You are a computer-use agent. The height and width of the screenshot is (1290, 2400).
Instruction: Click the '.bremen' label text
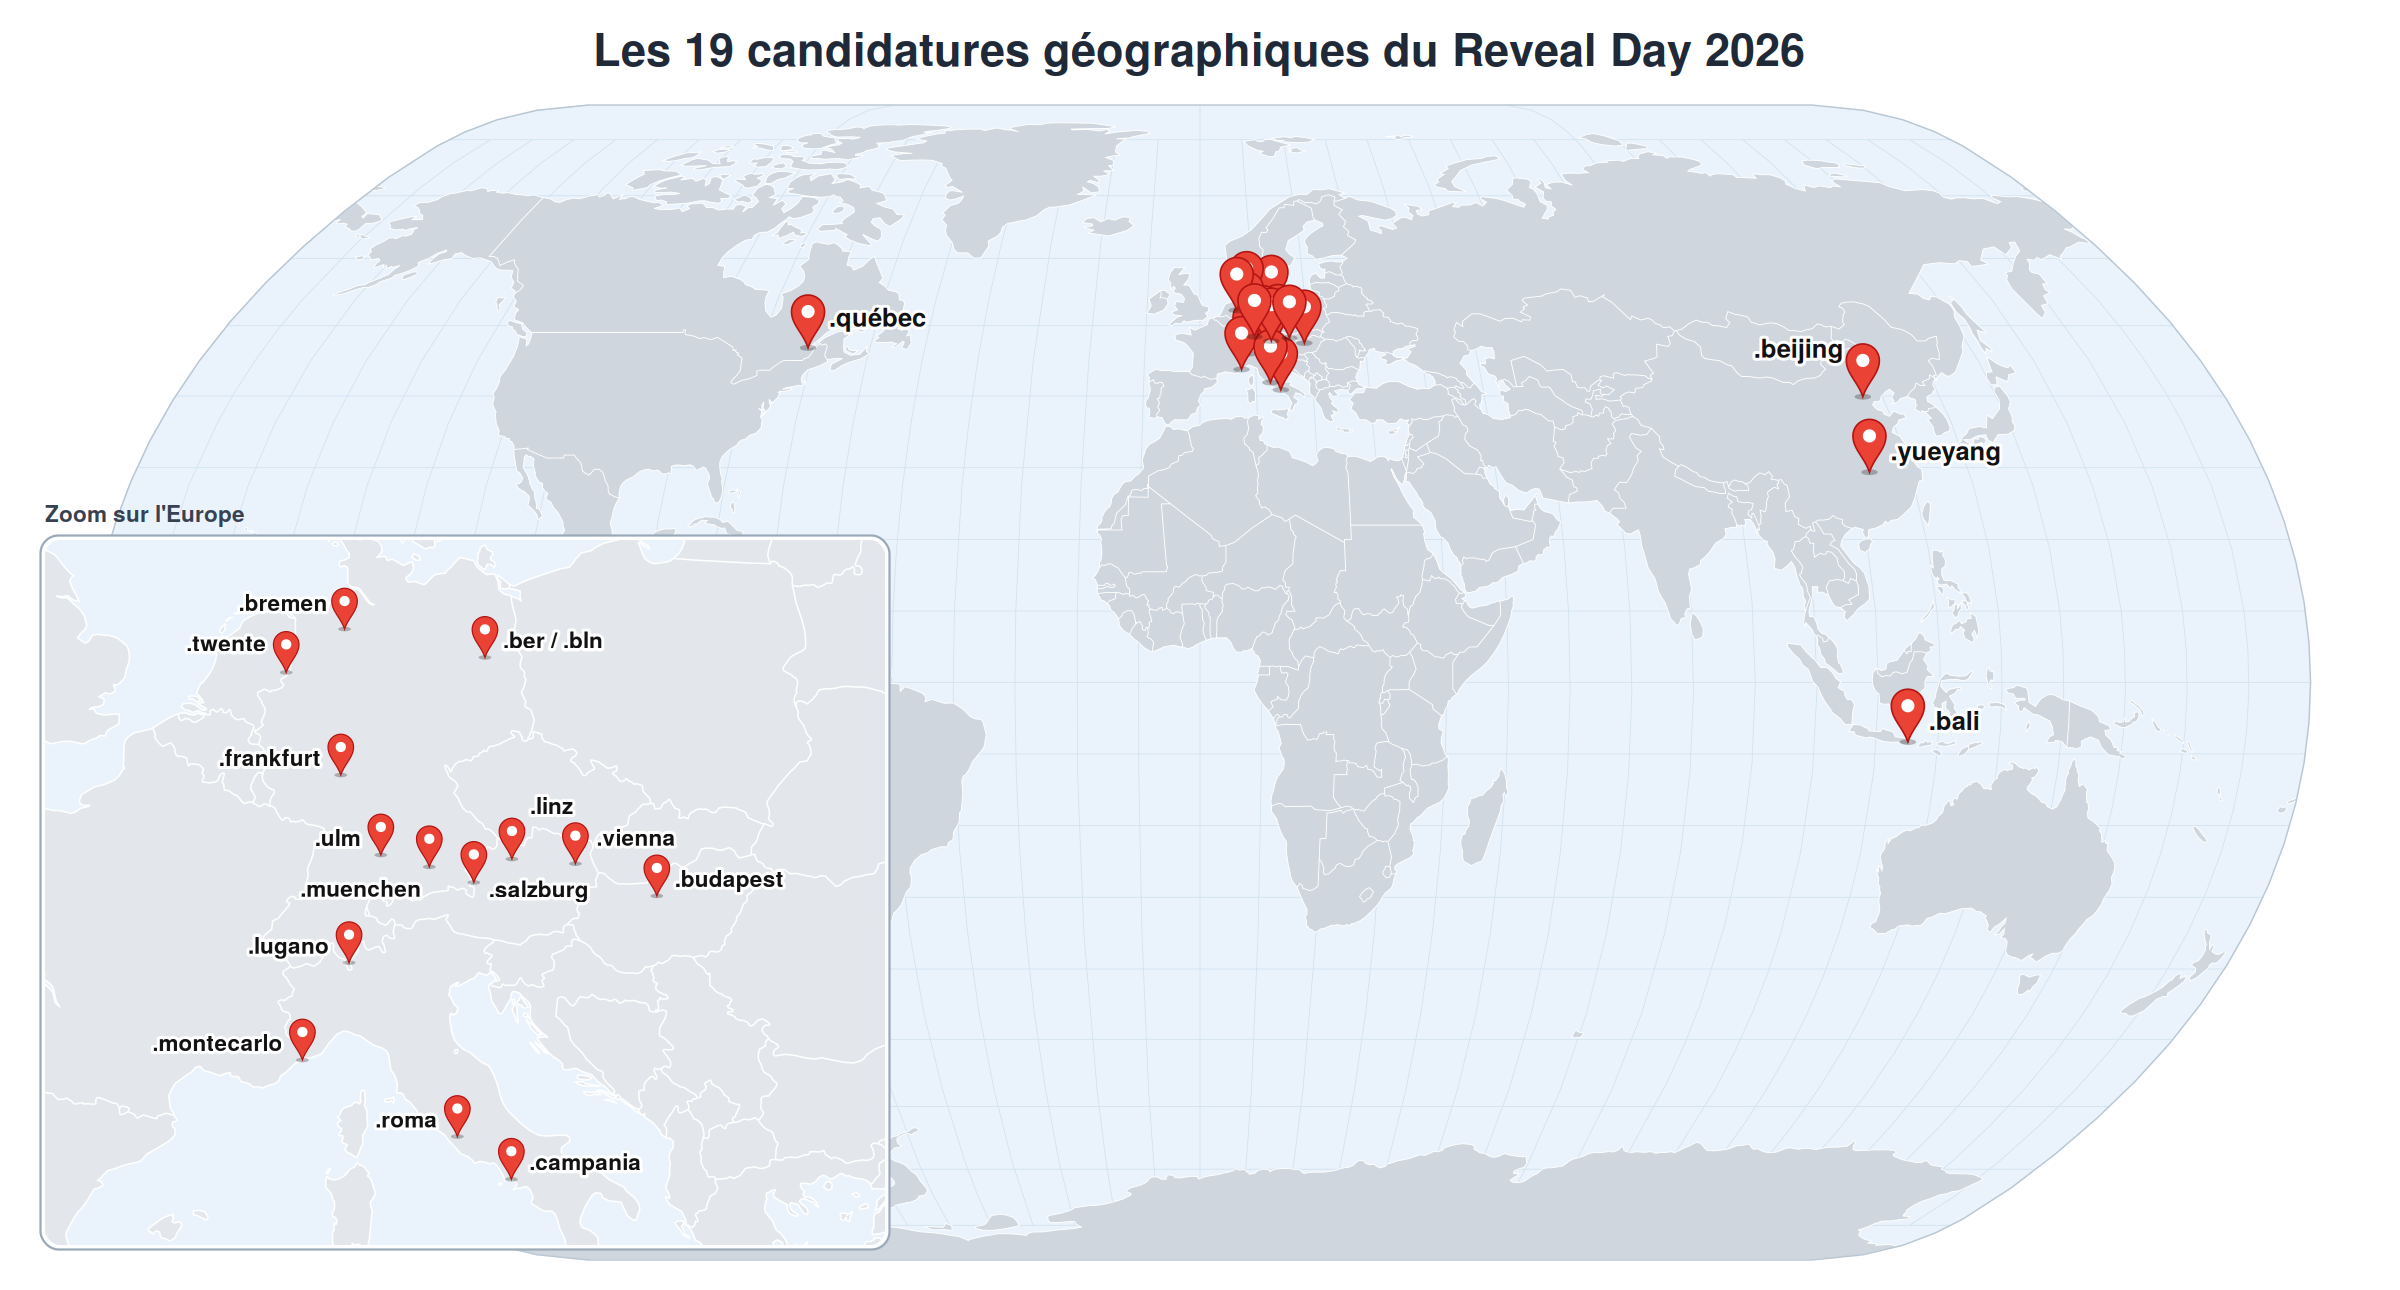282,603
